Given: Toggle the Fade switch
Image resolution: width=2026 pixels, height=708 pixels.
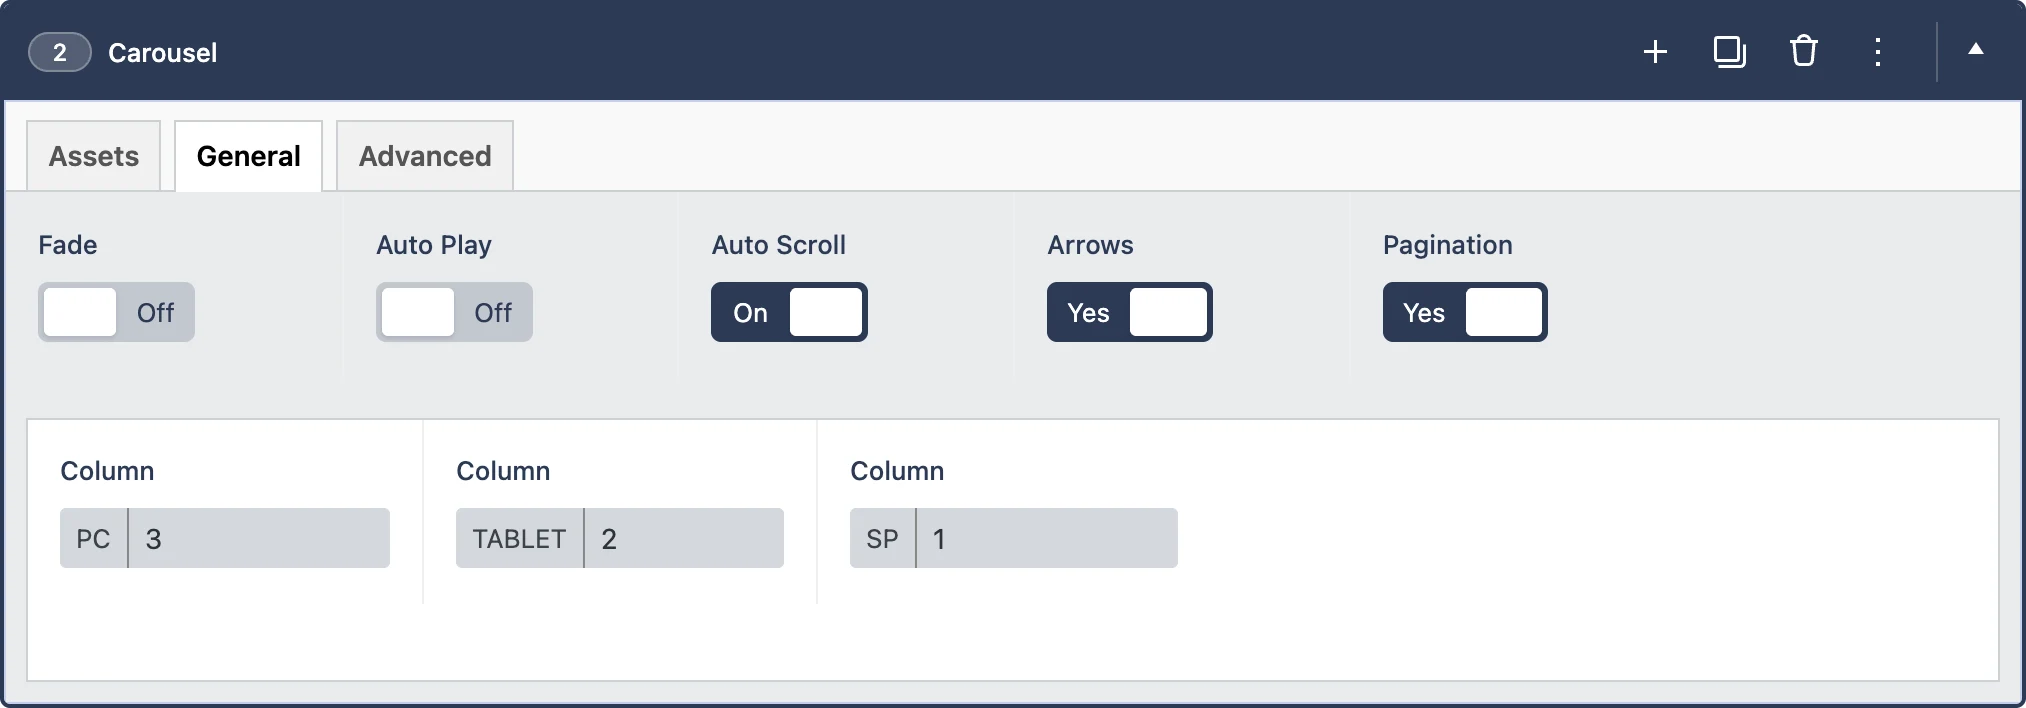Looking at the screenshot, I should [x=116, y=312].
